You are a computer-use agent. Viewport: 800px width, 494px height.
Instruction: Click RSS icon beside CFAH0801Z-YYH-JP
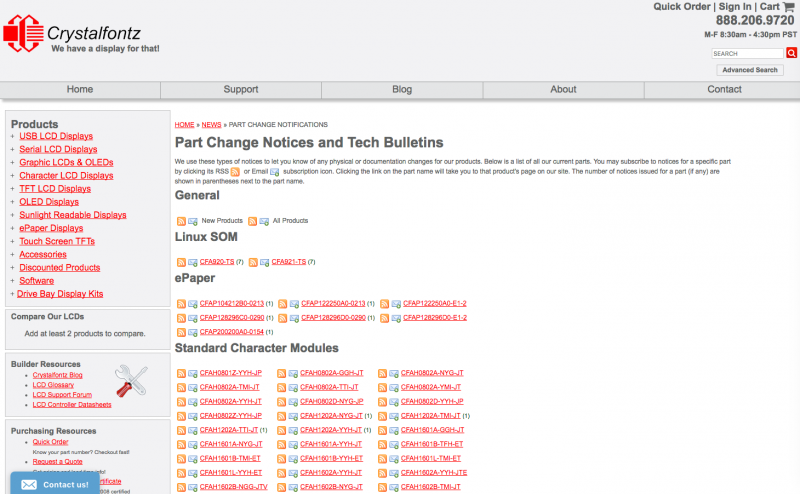[x=181, y=374]
